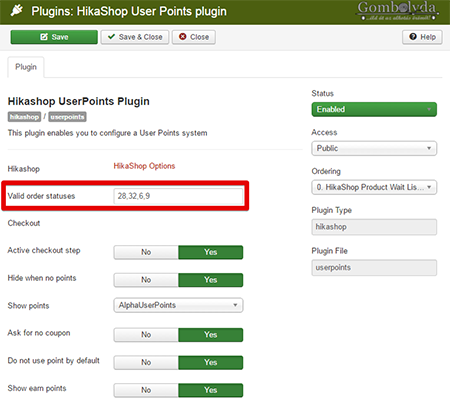
Task: Click the Plugin File userpoints field
Action: (374, 268)
